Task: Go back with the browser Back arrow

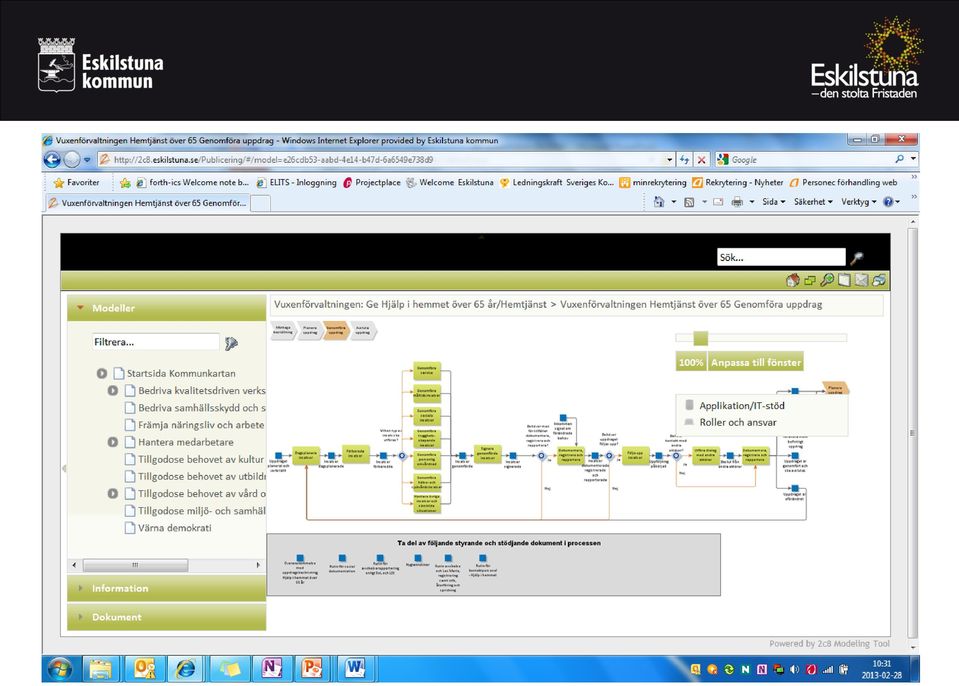Action: click(x=52, y=160)
